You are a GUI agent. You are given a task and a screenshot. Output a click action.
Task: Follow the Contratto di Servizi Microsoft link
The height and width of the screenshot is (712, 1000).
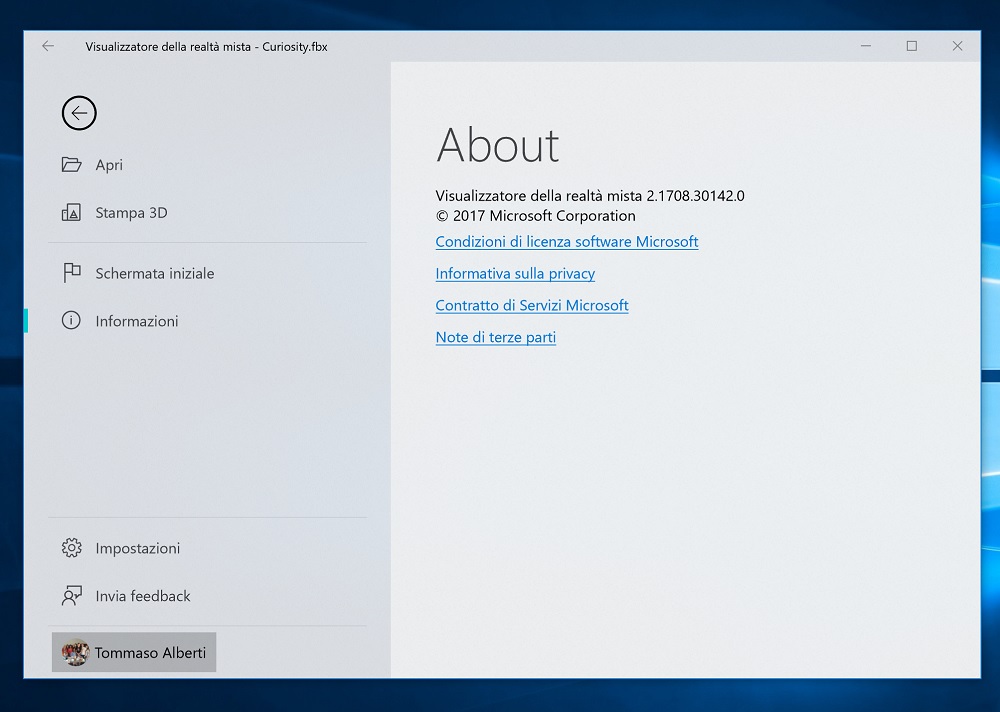pyautogui.click(x=531, y=306)
